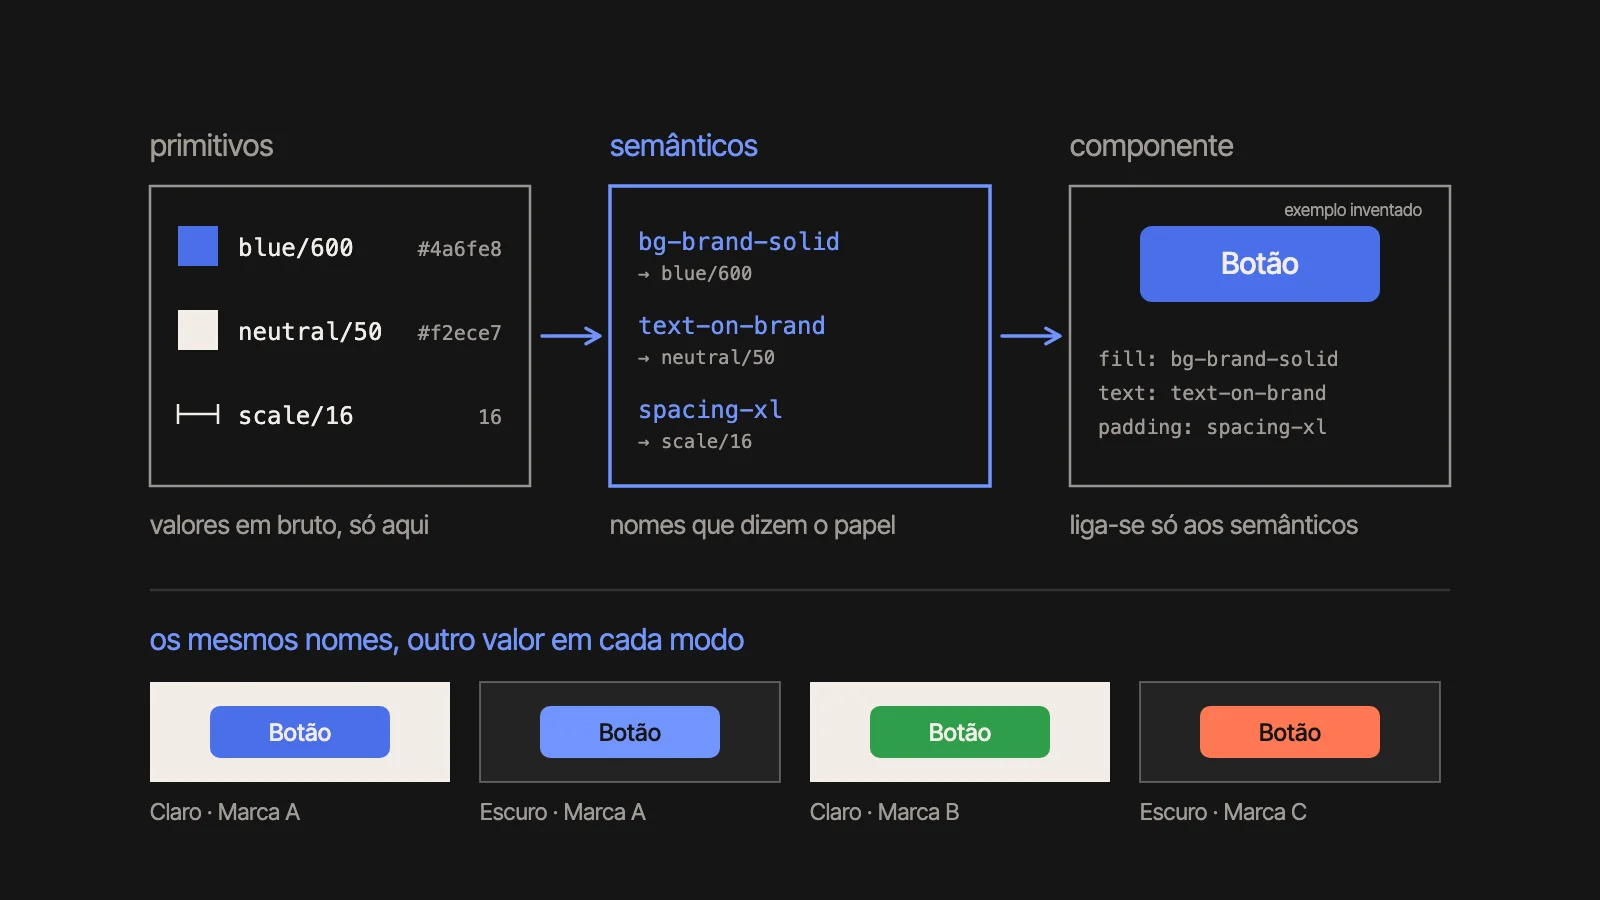Click arrow between semânticos and componente
Viewport: 1600px width, 900px height.
click(1031, 336)
